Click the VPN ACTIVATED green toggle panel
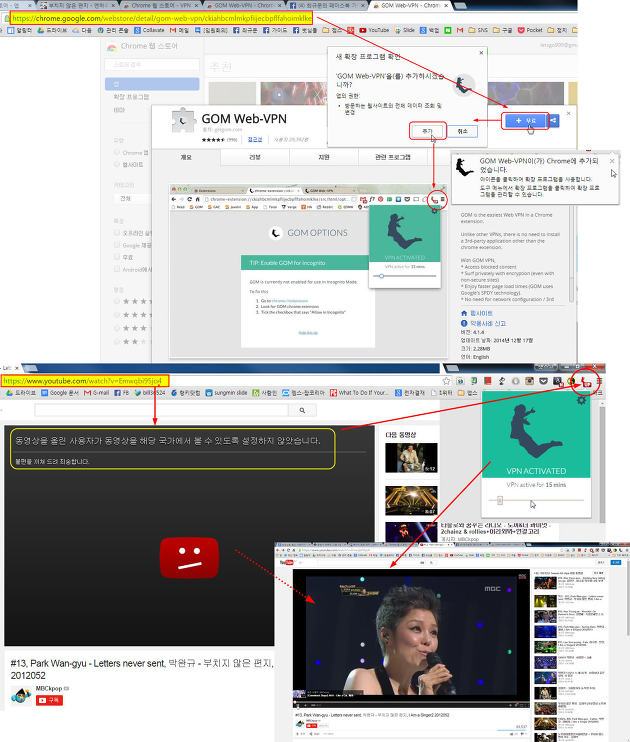The image size is (630, 742). click(536, 434)
